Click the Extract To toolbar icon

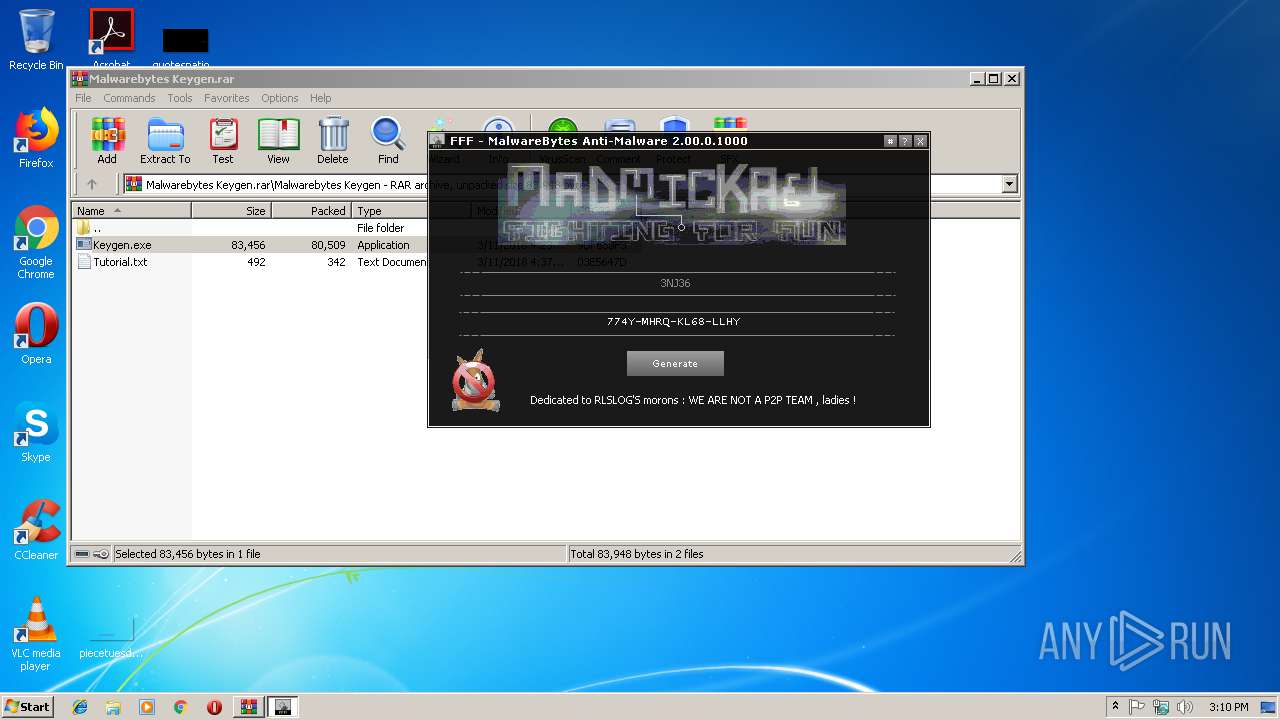[165, 141]
